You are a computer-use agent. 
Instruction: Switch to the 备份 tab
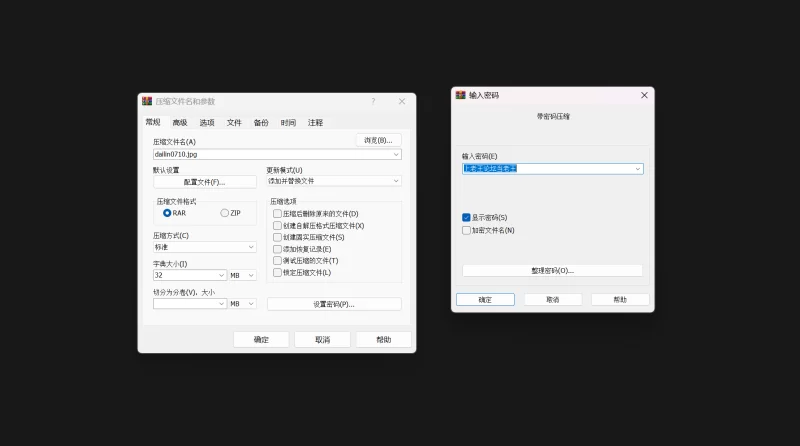tap(261, 122)
